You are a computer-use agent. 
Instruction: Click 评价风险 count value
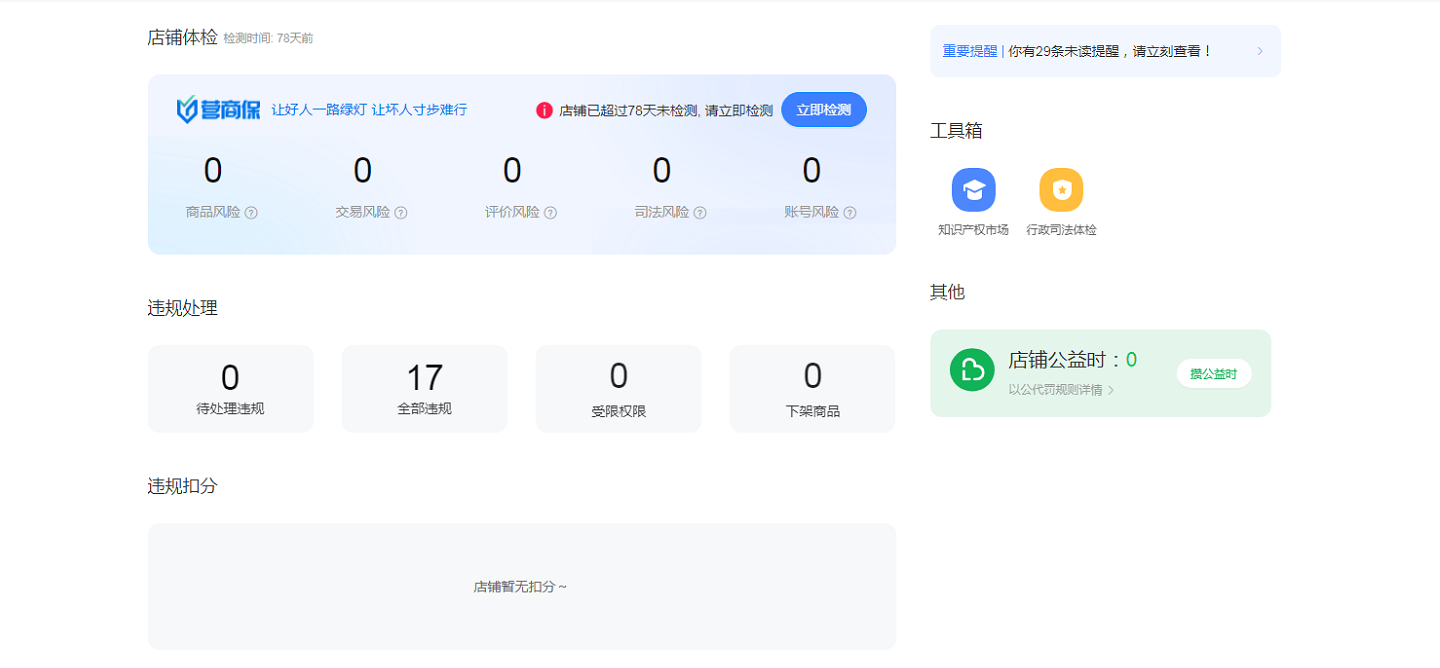click(512, 171)
